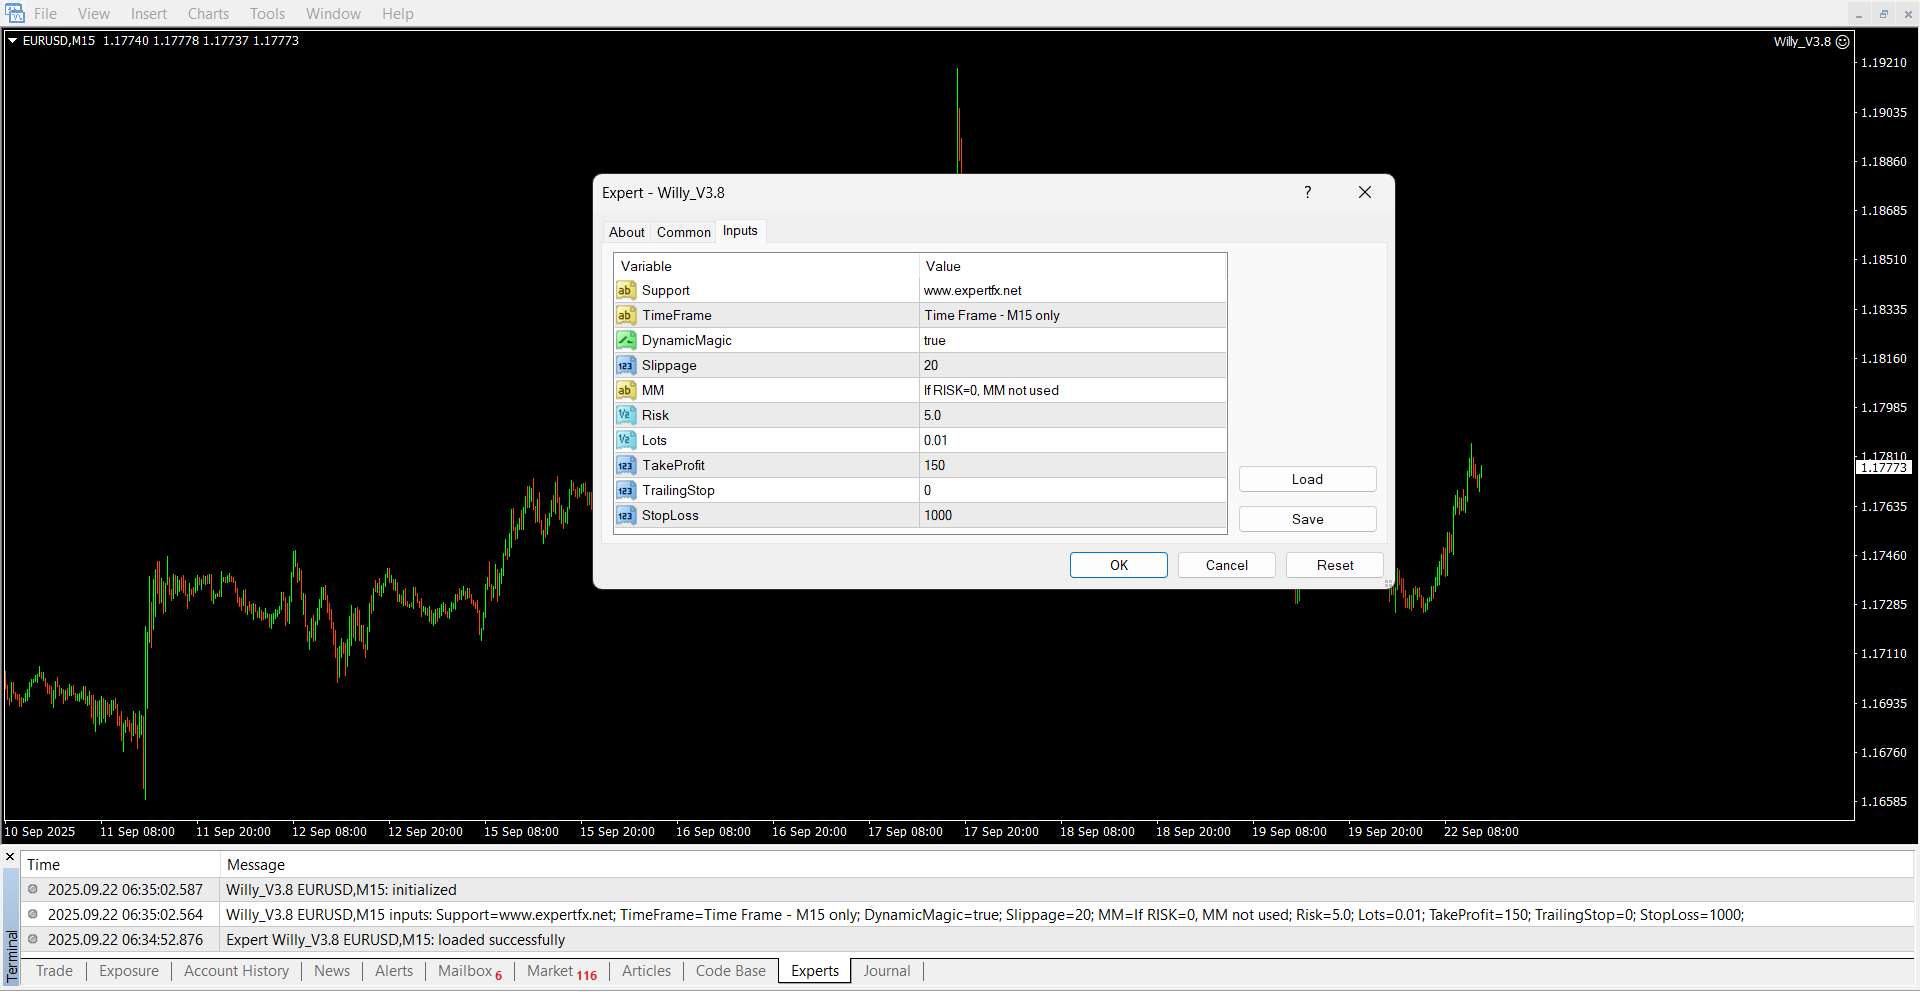Switch to the Common tab
Viewport: 1920px width, 992px height.
[683, 232]
